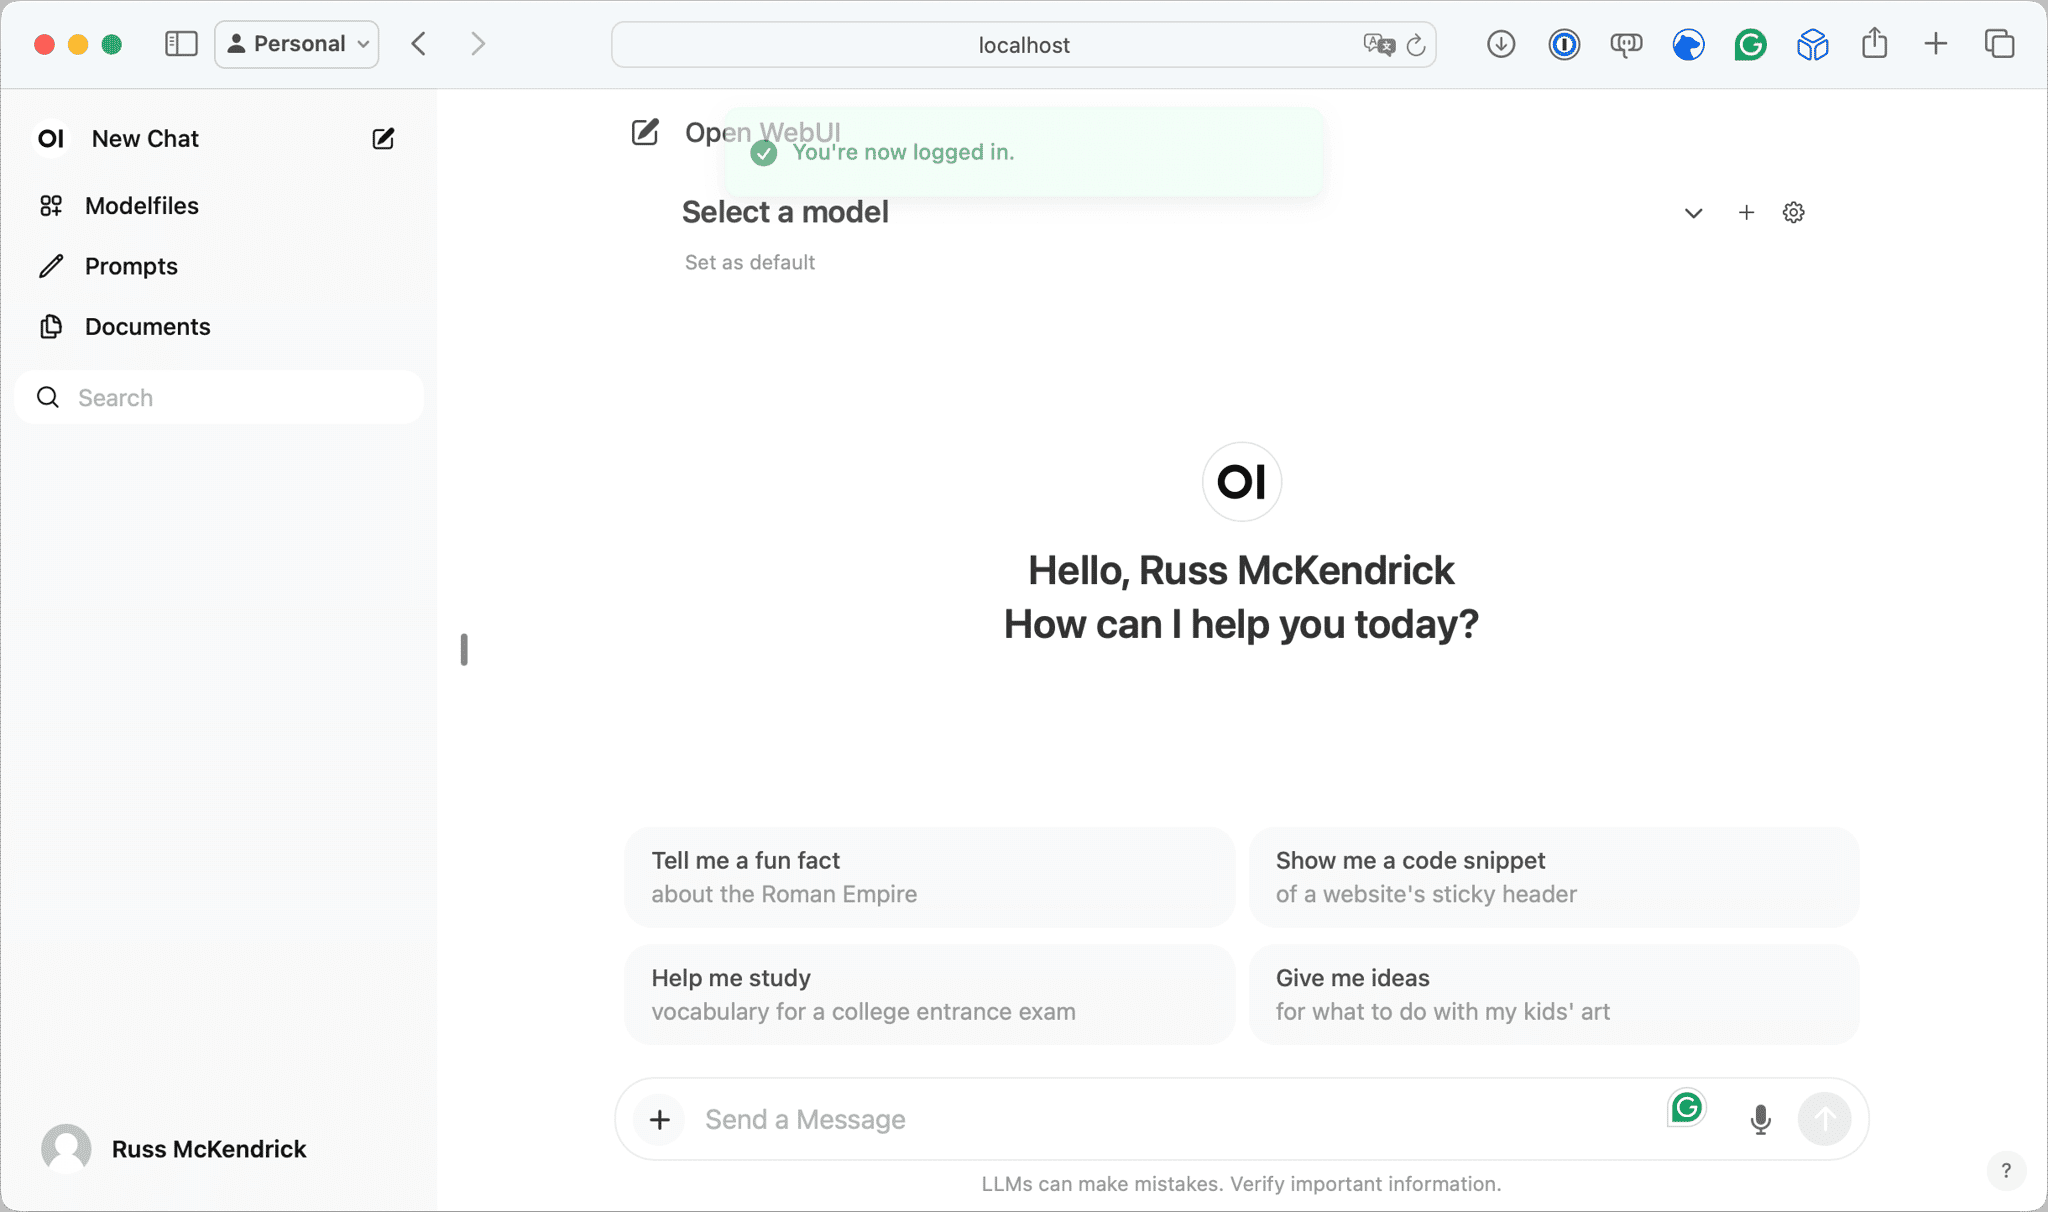
Task: Select the Give me ideas suggestion
Action: tap(1553, 994)
